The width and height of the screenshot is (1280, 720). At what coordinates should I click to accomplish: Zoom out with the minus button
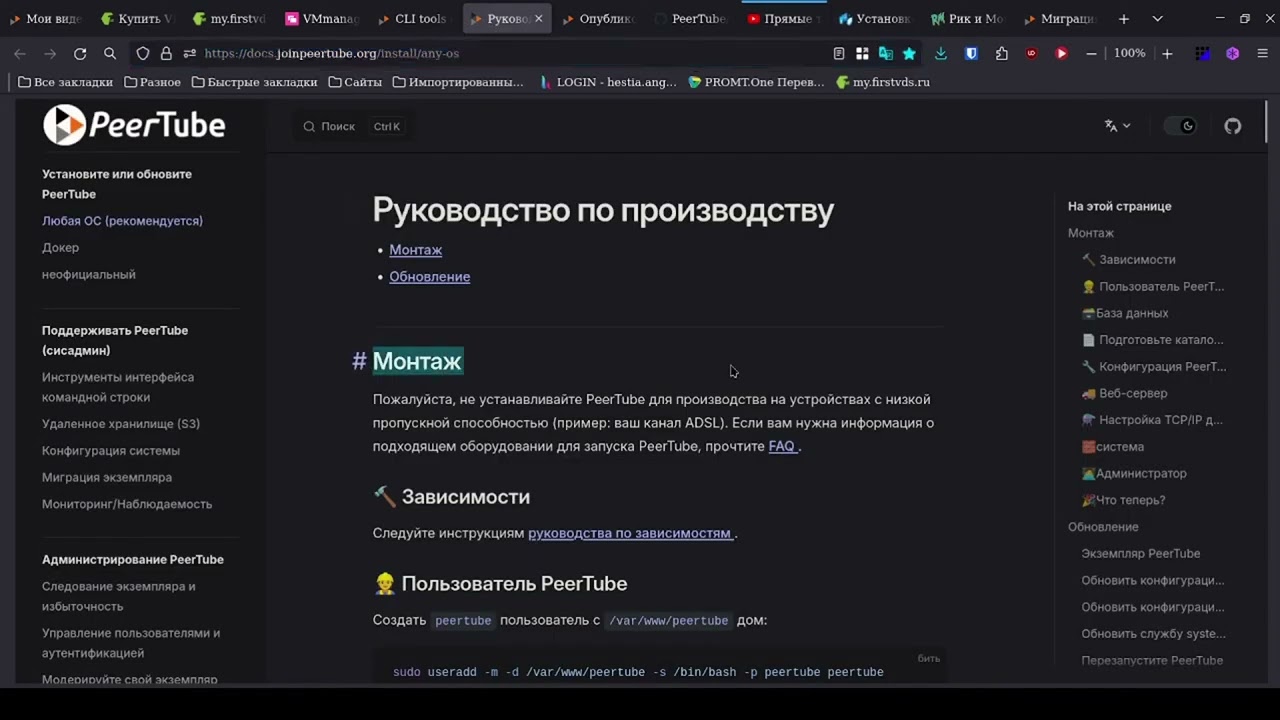1091,53
